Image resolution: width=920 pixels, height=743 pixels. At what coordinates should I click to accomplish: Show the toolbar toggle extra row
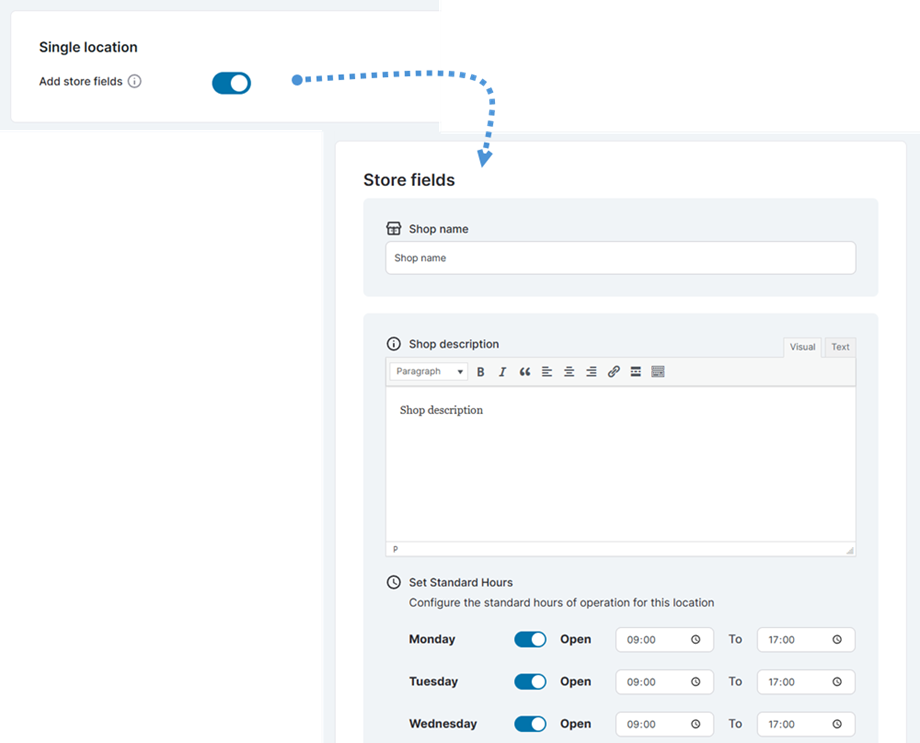pos(658,372)
